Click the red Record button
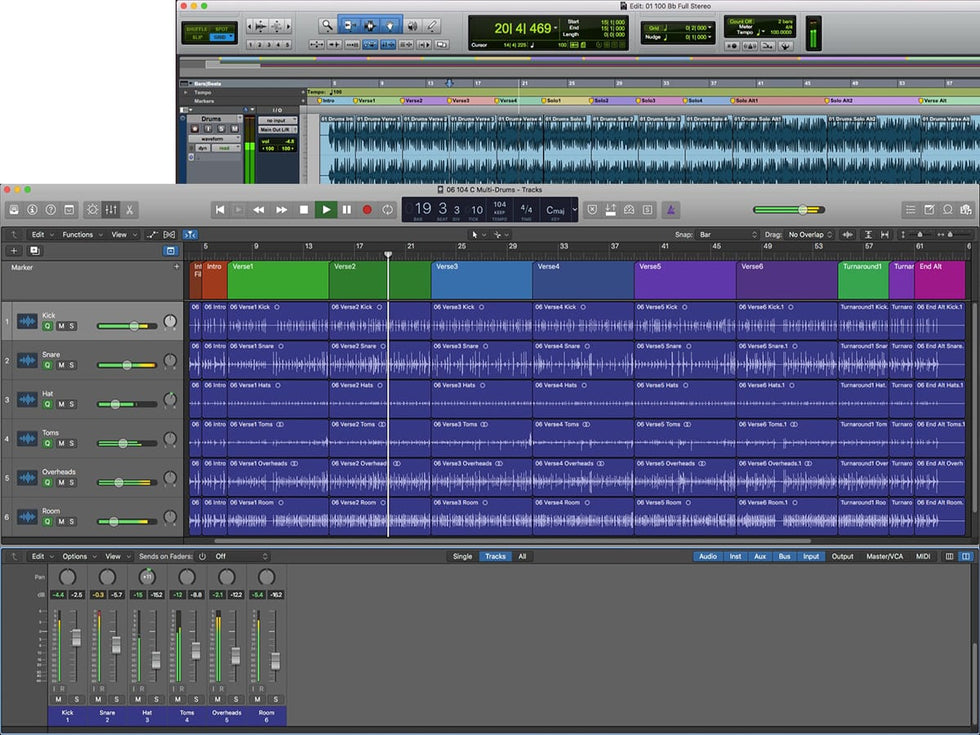 [367, 210]
